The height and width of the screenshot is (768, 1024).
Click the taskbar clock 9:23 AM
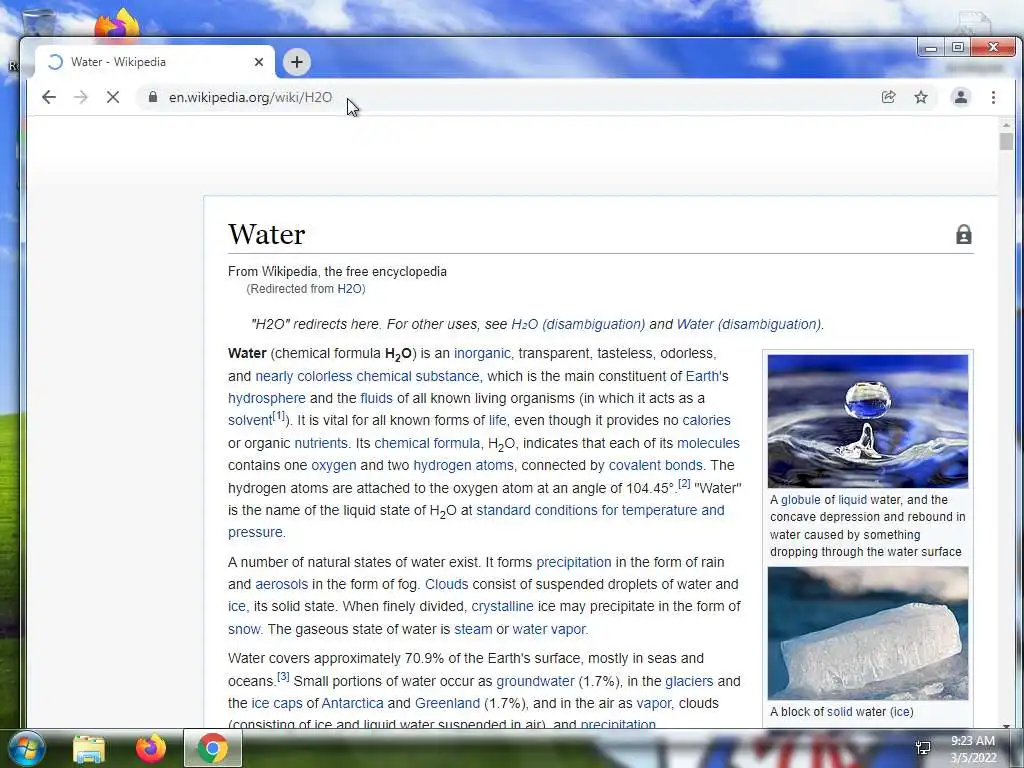[972, 741]
